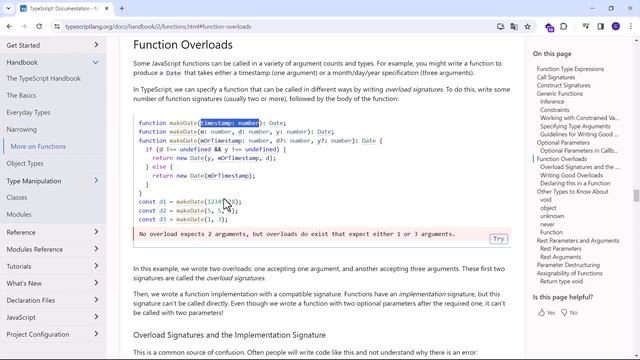Jump to Parameter Destructuring section

click(568, 265)
